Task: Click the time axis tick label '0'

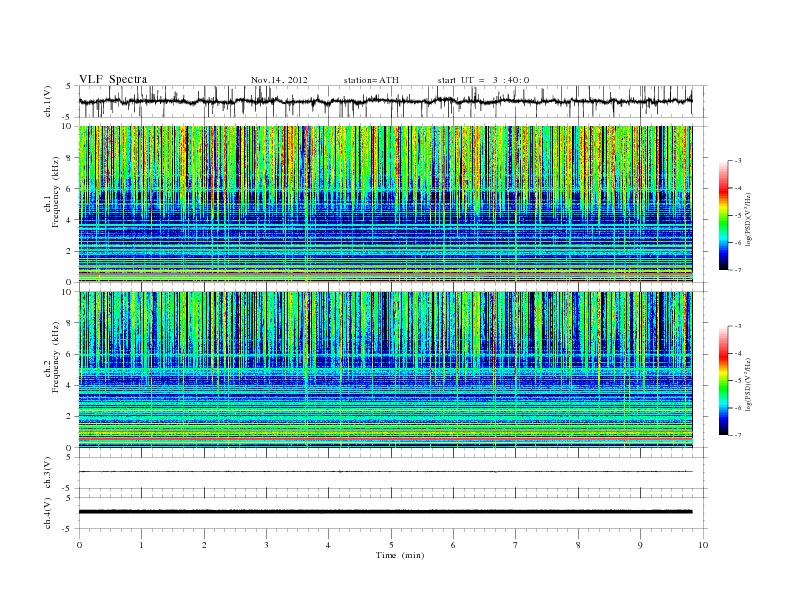Action: point(79,545)
